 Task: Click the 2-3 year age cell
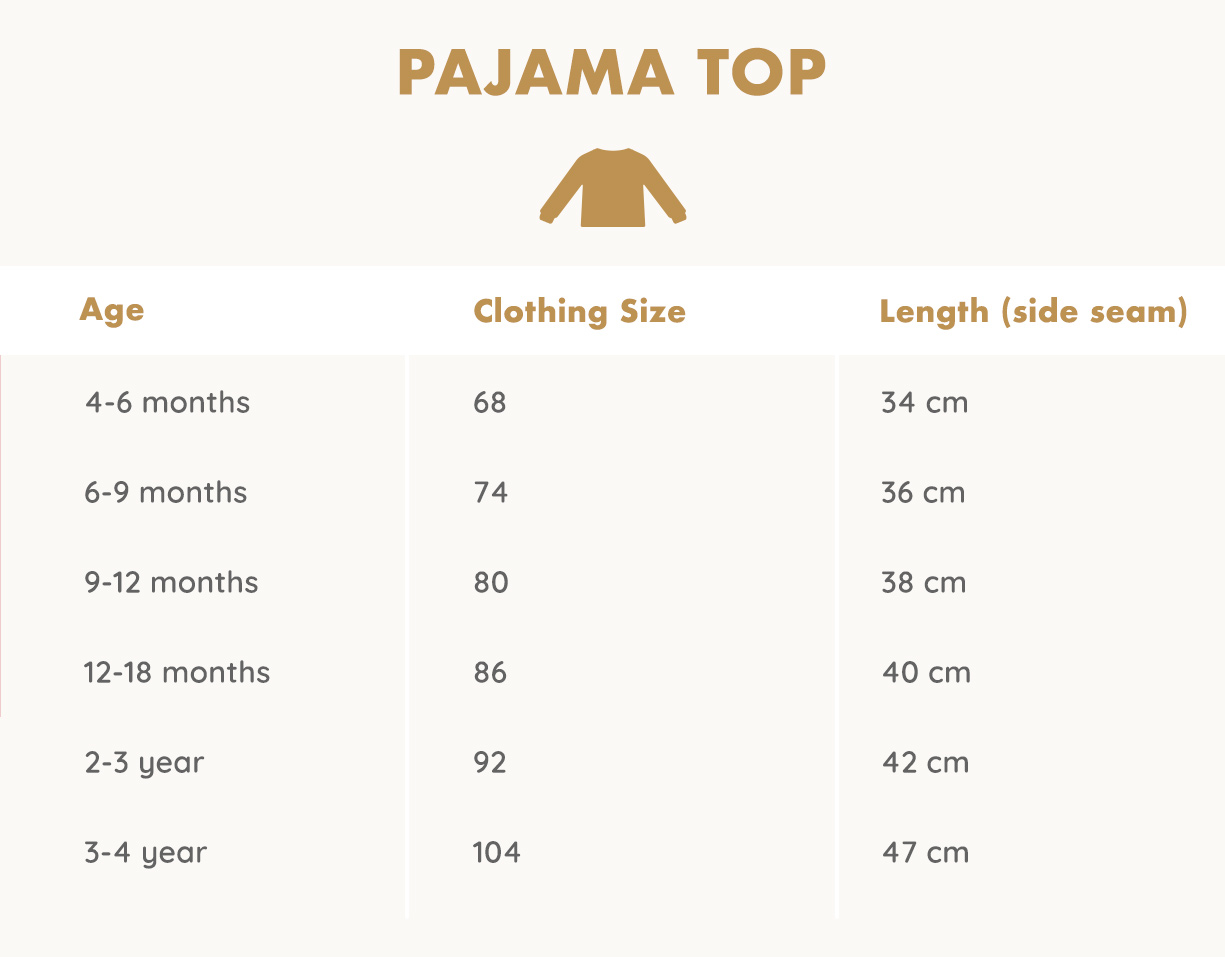click(x=144, y=763)
